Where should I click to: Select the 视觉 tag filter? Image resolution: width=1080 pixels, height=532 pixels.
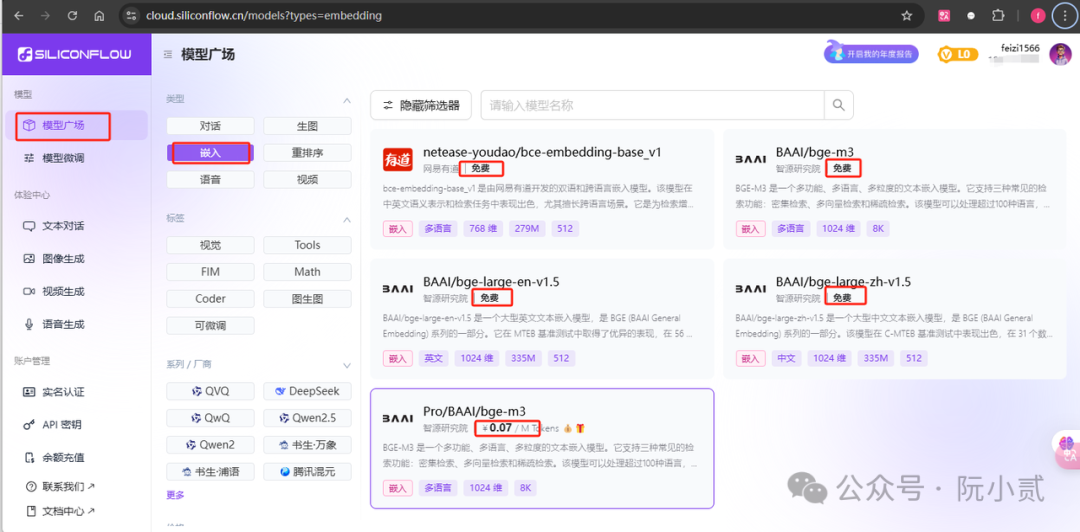[210, 245]
